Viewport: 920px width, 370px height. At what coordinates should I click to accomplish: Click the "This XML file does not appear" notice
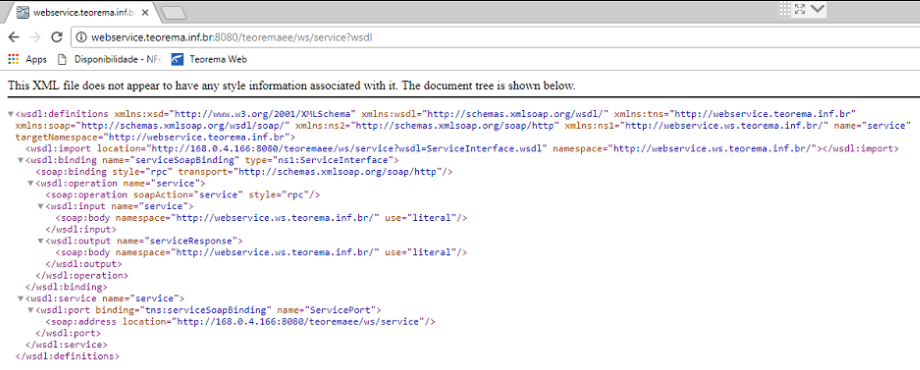click(292, 86)
